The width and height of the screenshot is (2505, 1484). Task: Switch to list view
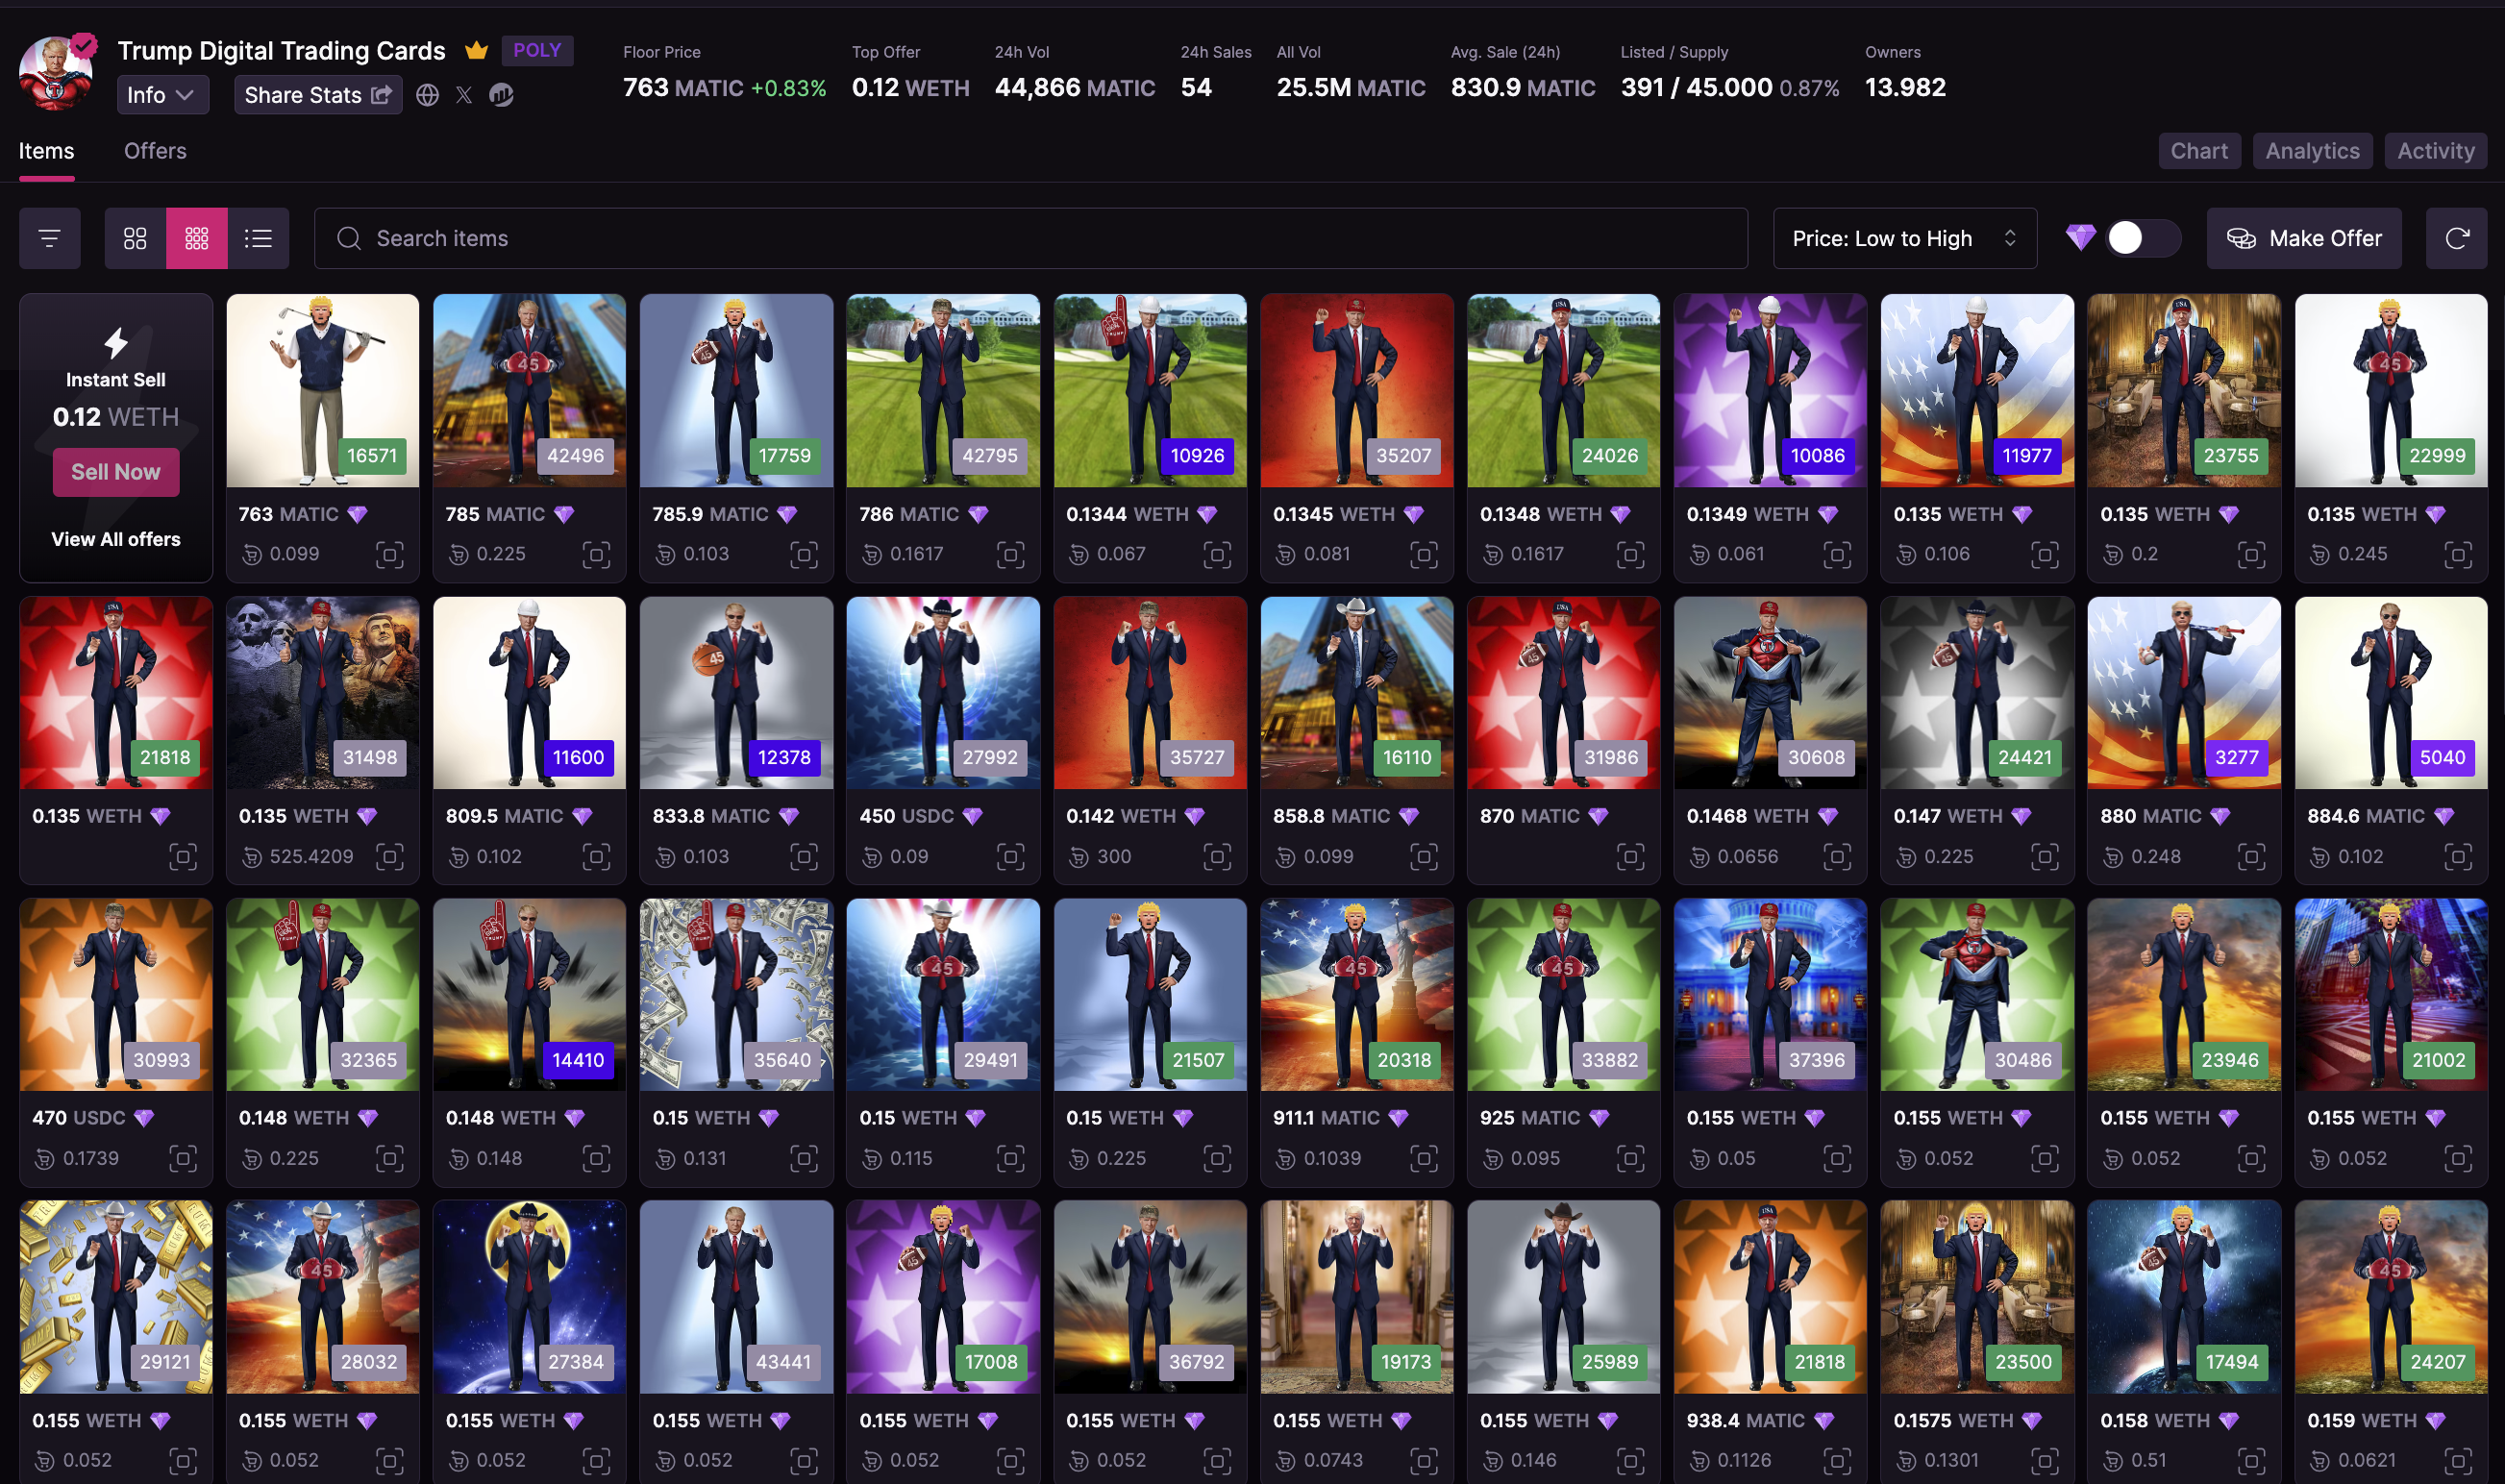point(258,238)
